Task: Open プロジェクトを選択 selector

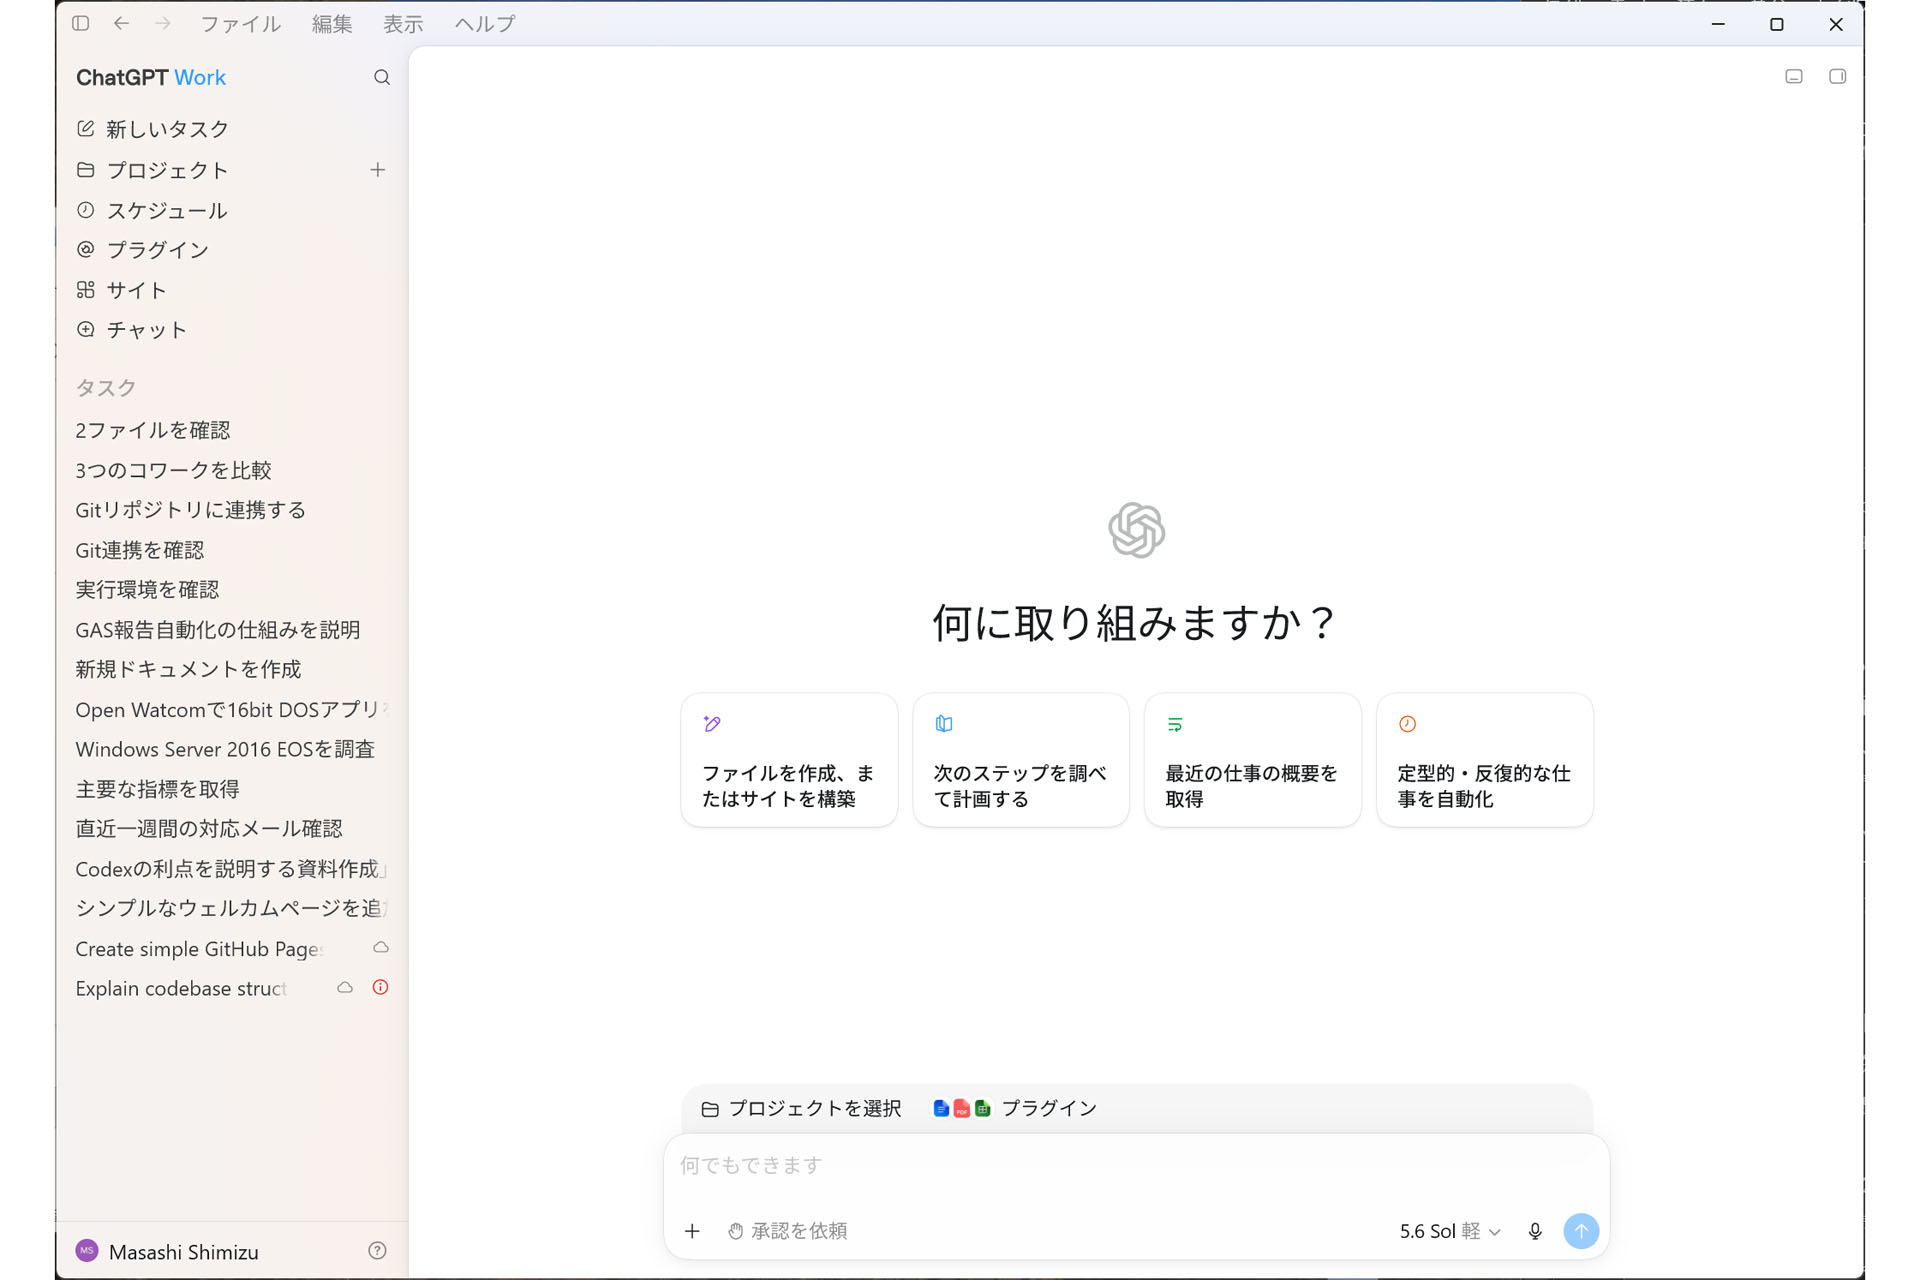Action: coord(802,1108)
